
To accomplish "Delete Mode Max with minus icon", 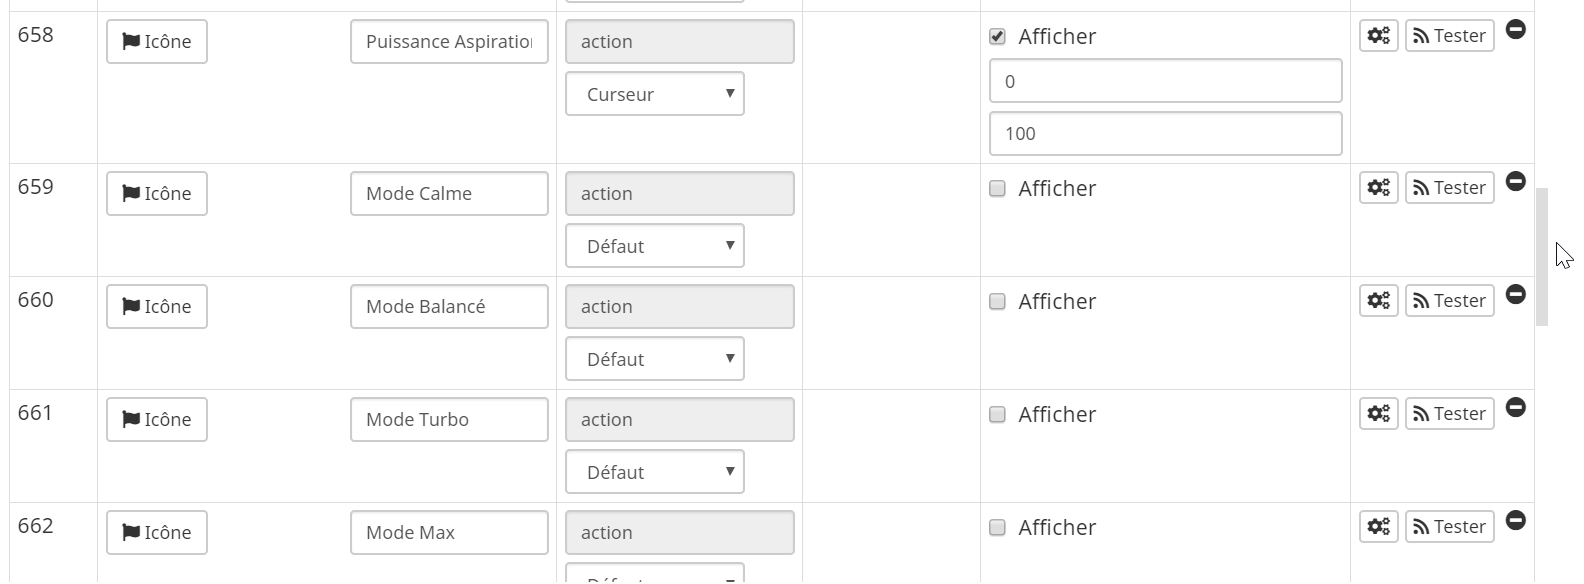I will (x=1515, y=520).
